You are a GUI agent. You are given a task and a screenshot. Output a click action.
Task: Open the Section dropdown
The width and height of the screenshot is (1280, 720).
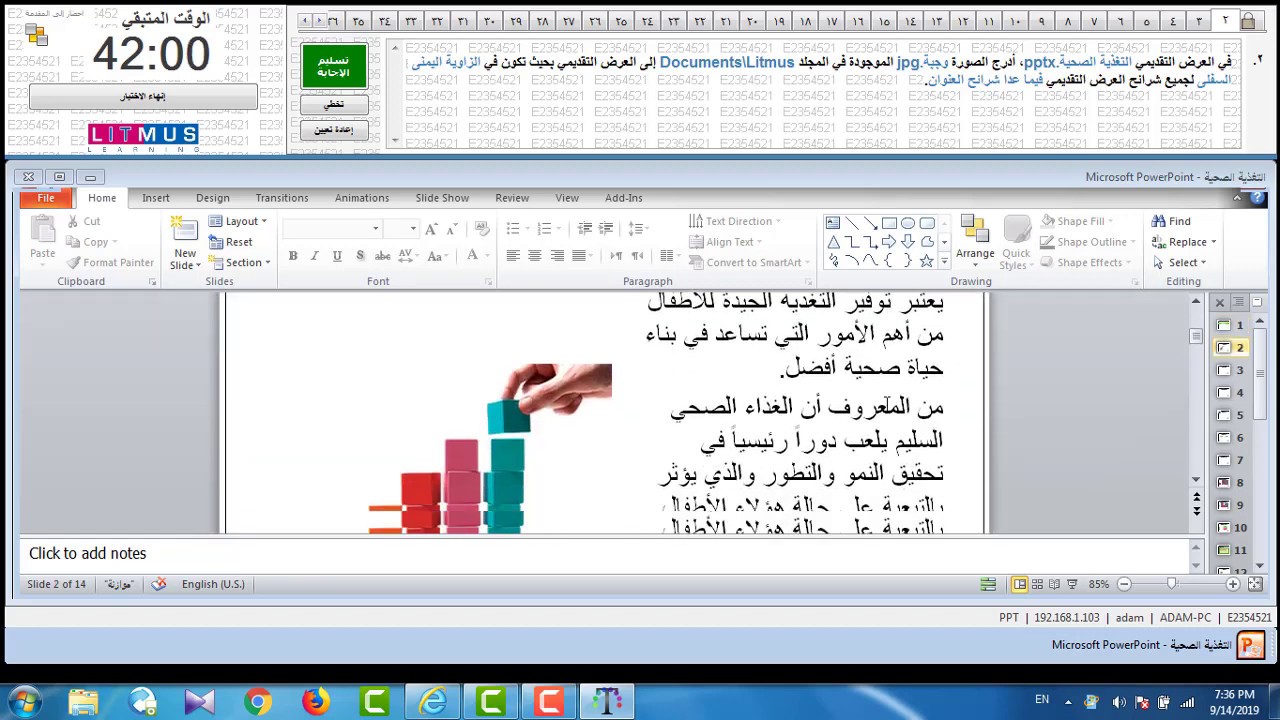pyautogui.click(x=240, y=263)
